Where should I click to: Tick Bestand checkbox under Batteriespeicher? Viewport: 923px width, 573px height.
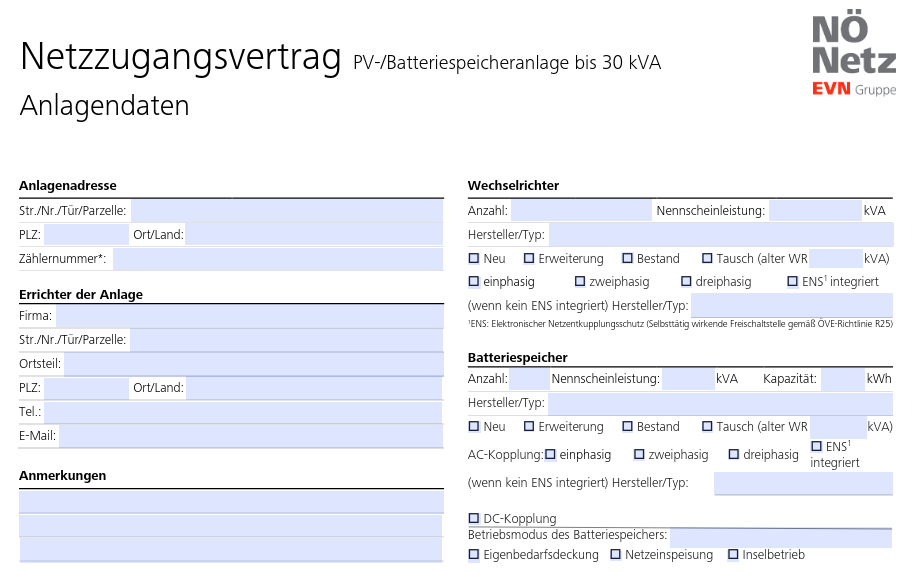click(627, 426)
